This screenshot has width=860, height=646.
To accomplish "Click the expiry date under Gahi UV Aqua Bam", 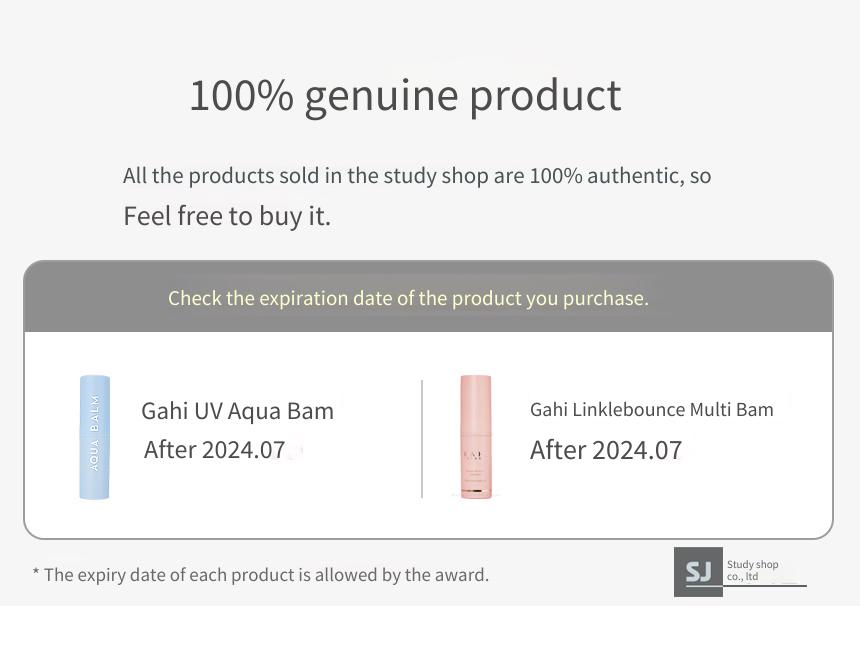I will click(214, 450).
